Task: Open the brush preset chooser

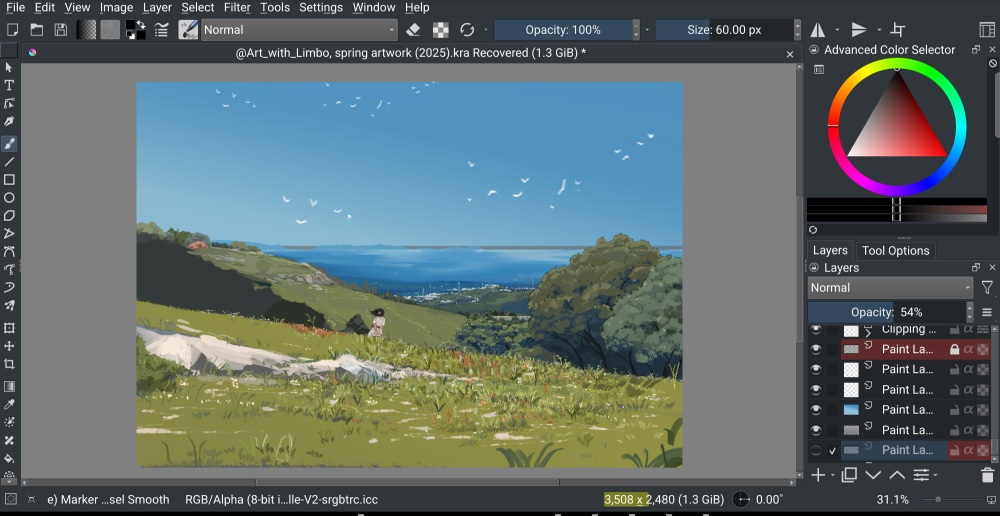Action: coord(188,29)
